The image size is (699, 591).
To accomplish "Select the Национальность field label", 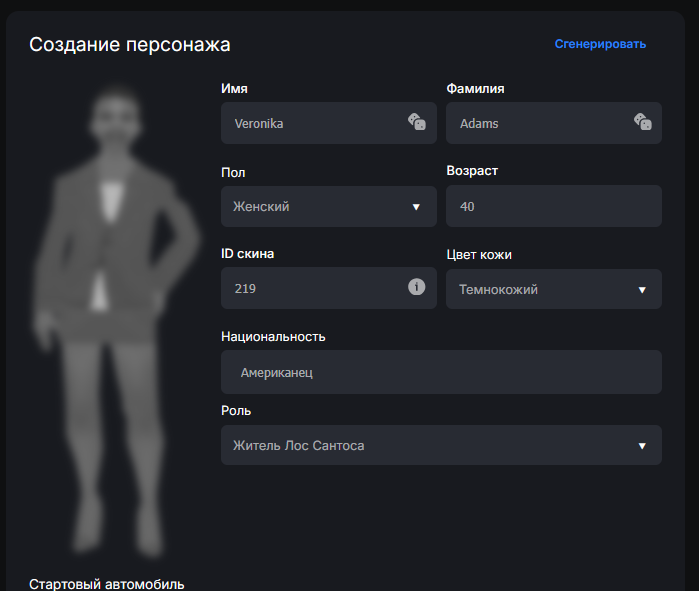I will pyautogui.click(x=273, y=337).
